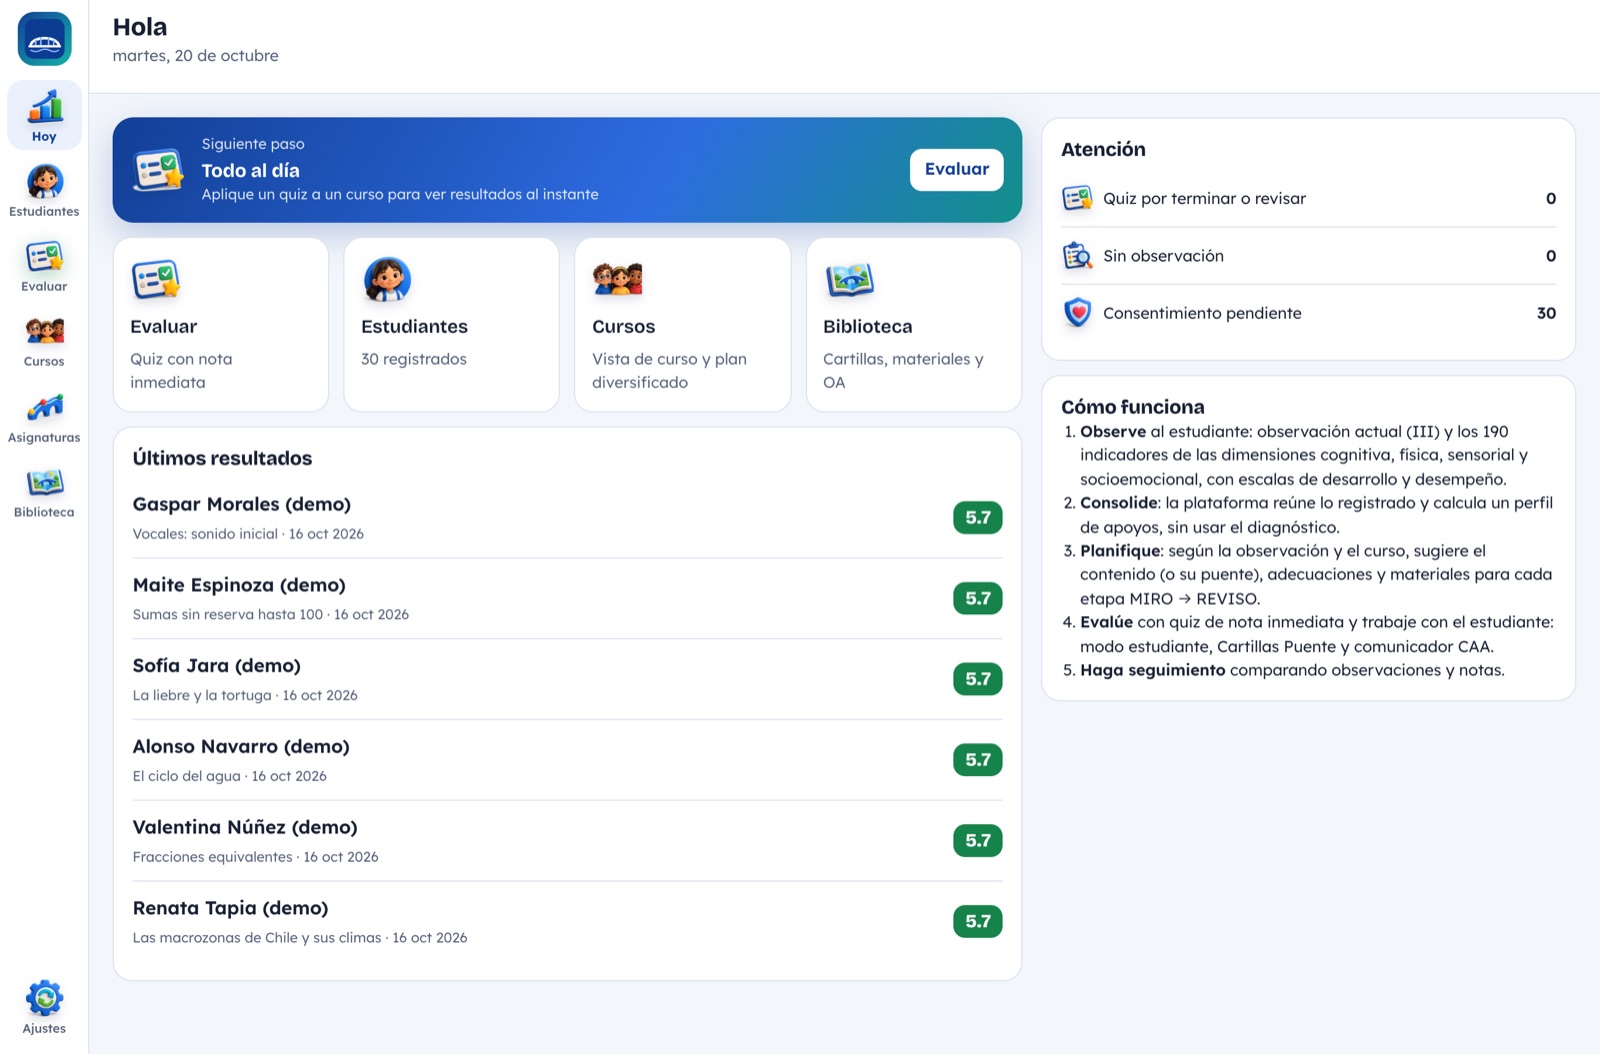Click the date text martes, 20 de octubre
This screenshot has height=1054, width=1600.
pyautogui.click(x=196, y=56)
